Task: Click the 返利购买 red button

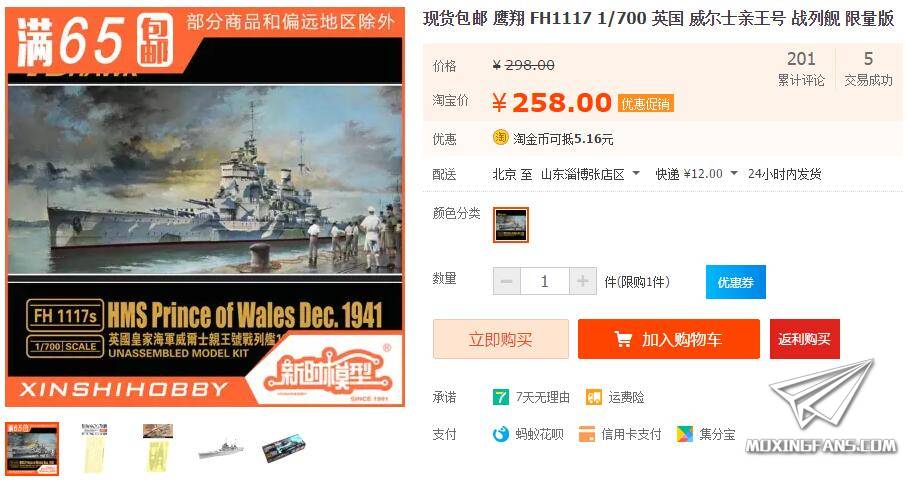Action: [x=804, y=339]
